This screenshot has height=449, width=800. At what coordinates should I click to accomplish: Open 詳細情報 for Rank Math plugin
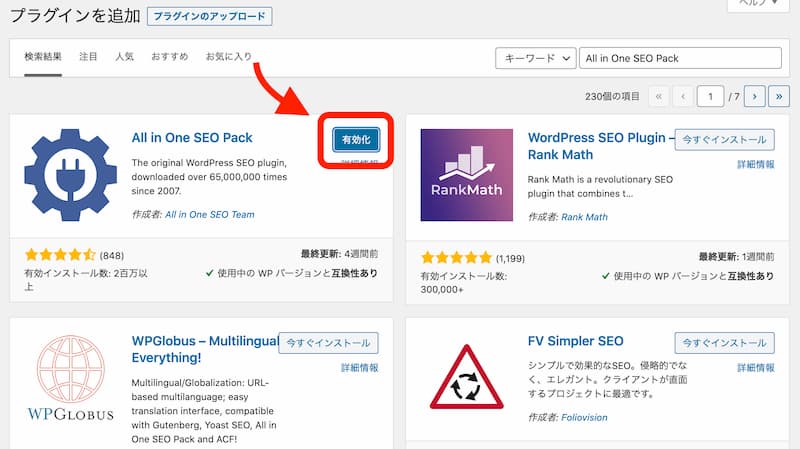point(756,164)
